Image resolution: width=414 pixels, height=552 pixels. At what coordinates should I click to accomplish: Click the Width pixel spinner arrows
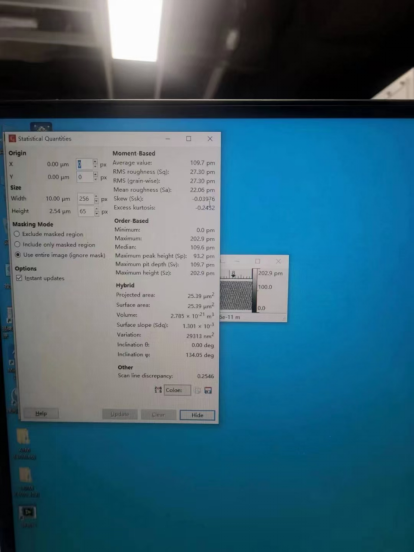(96, 199)
